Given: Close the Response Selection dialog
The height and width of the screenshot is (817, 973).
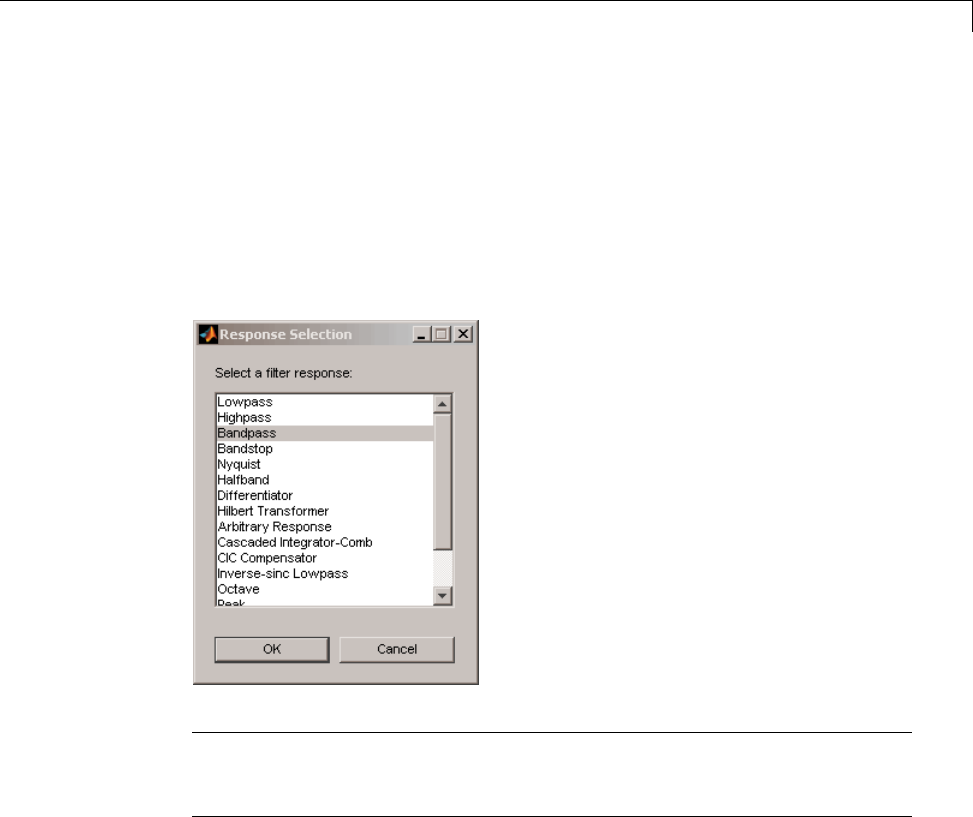Looking at the screenshot, I should point(463,334).
